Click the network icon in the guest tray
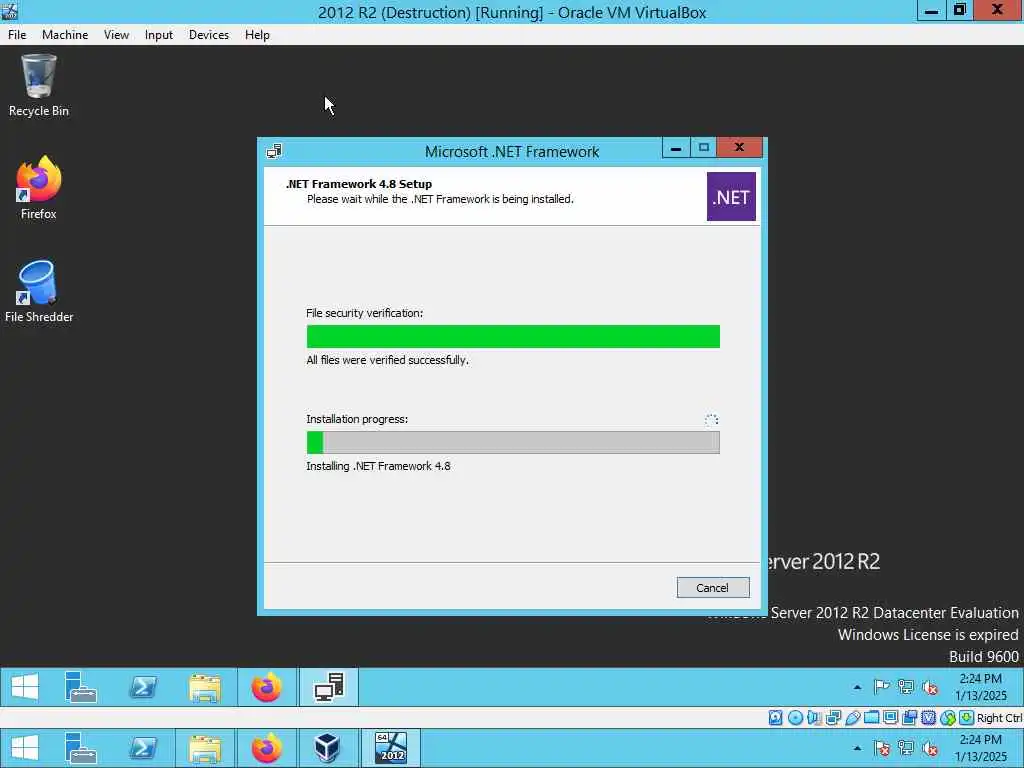Screen dimensions: 1024x768 (x=906, y=687)
